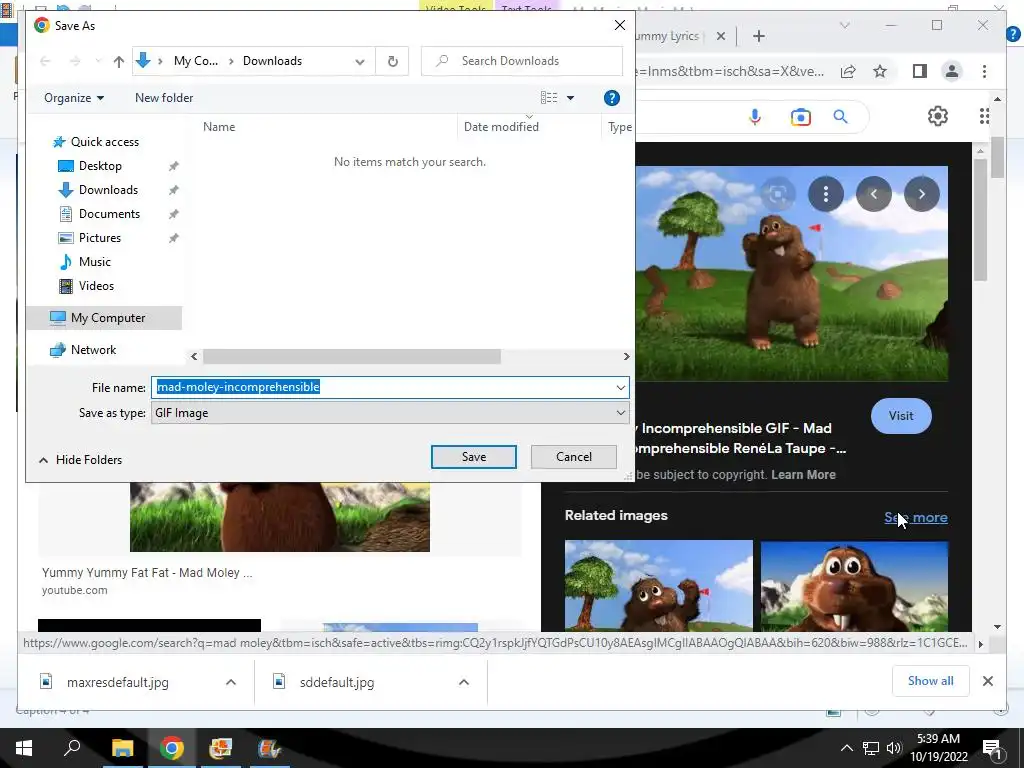Click the Back arrow in Save As dialog

pyautogui.click(x=45, y=61)
